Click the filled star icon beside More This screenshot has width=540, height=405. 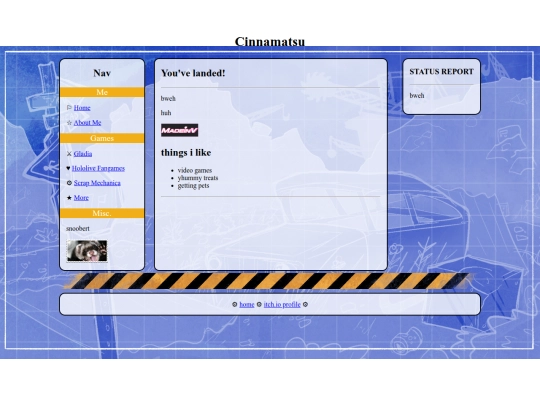(69, 198)
